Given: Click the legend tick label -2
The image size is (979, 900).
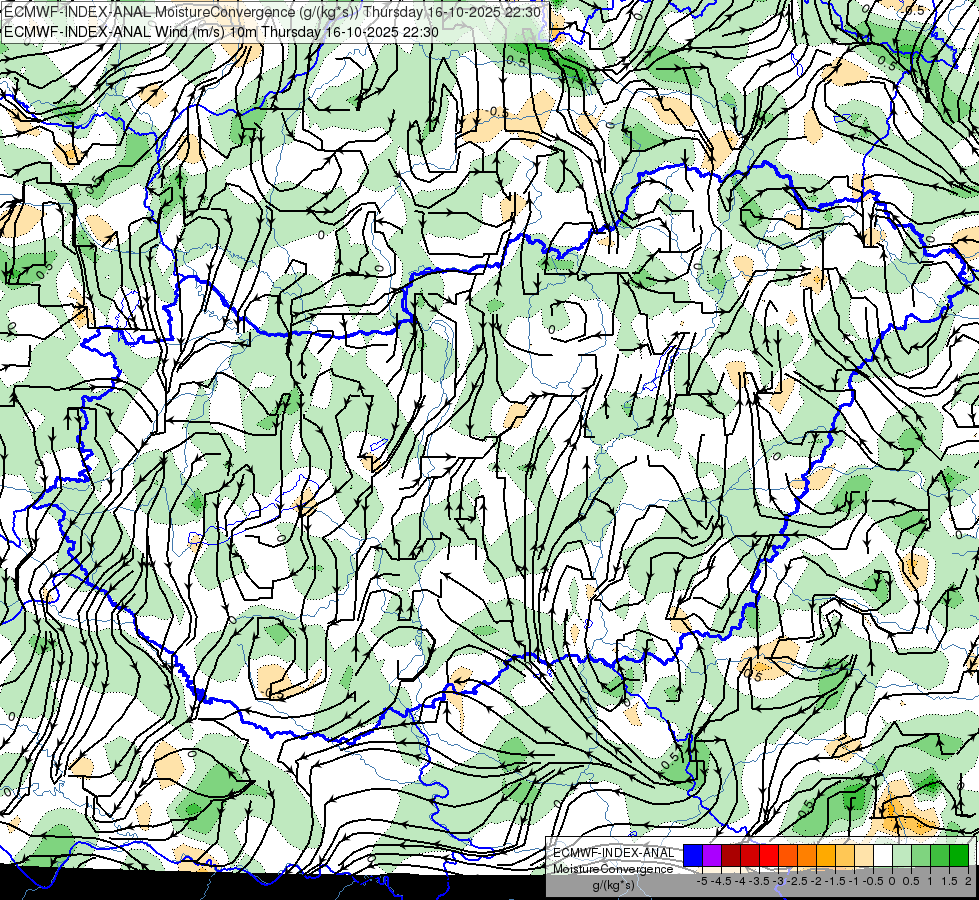Looking at the screenshot, I should 816,881.
